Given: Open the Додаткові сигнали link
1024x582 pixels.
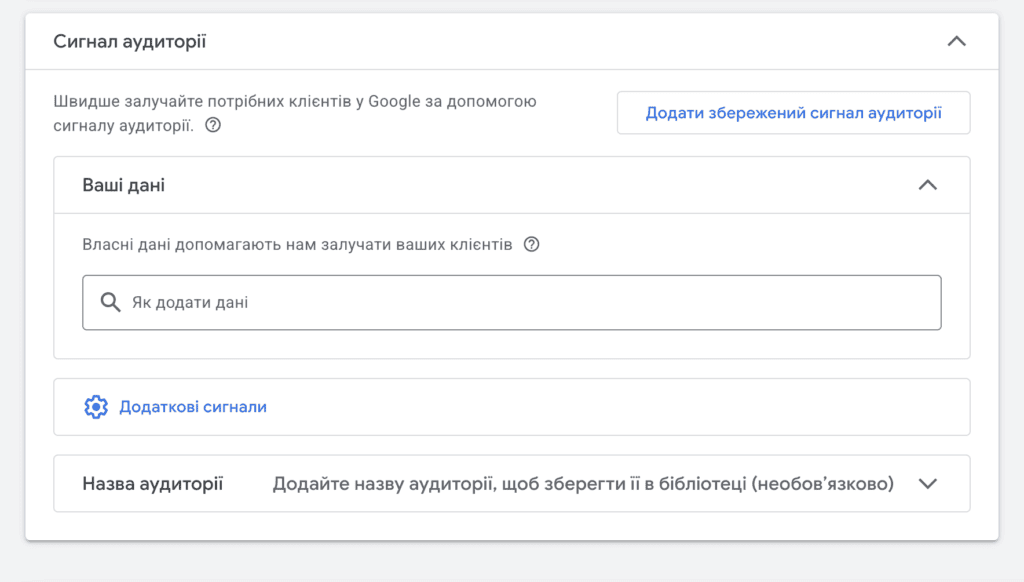Looking at the screenshot, I should coord(193,407).
